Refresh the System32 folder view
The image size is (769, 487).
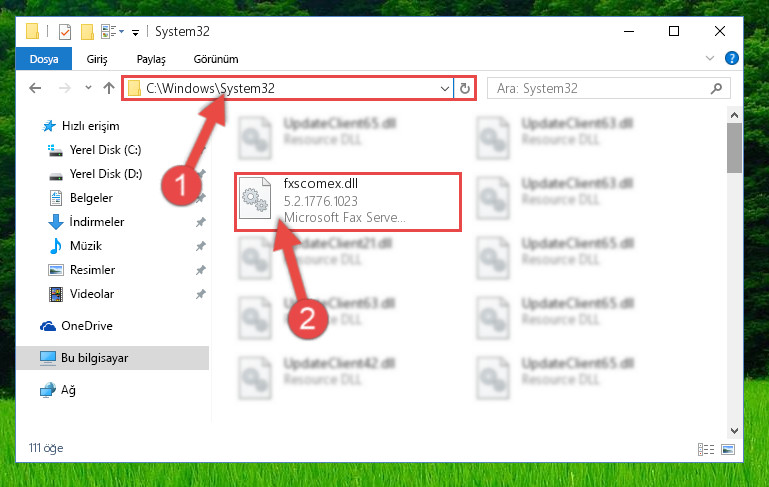pos(464,89)
